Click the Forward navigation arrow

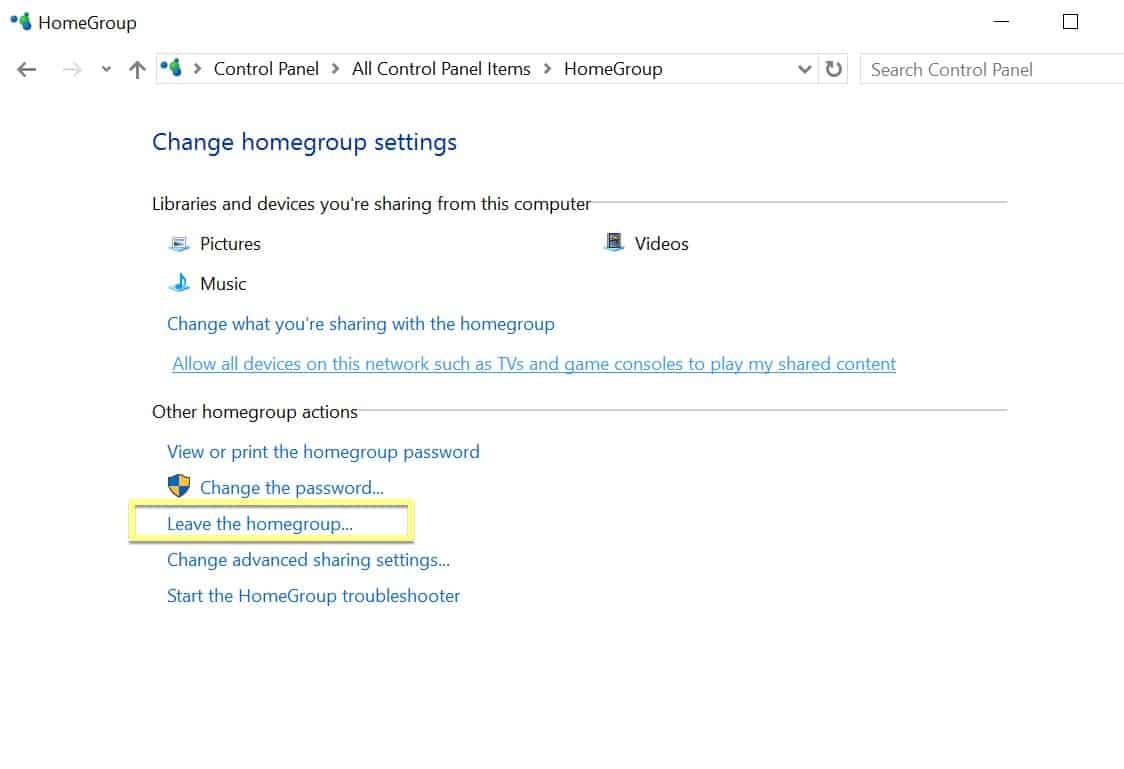coord(72,70)
